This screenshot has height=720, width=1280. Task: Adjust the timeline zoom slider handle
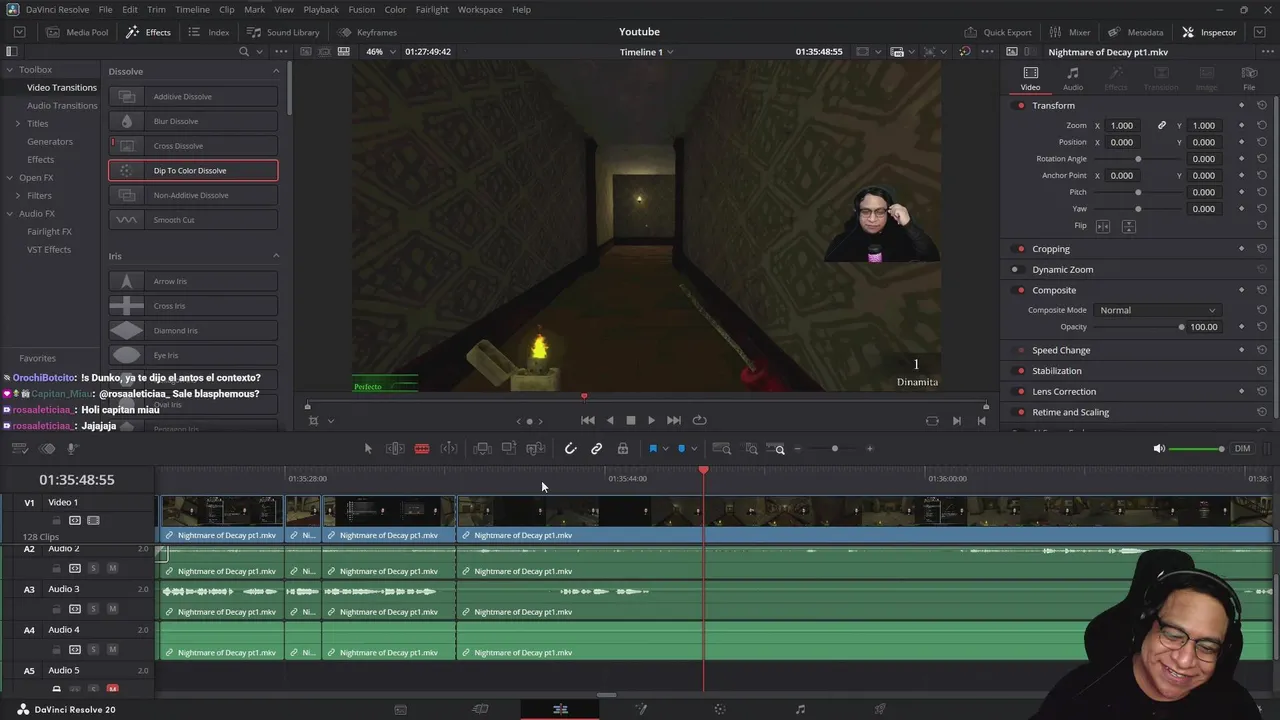coord(834,449)
